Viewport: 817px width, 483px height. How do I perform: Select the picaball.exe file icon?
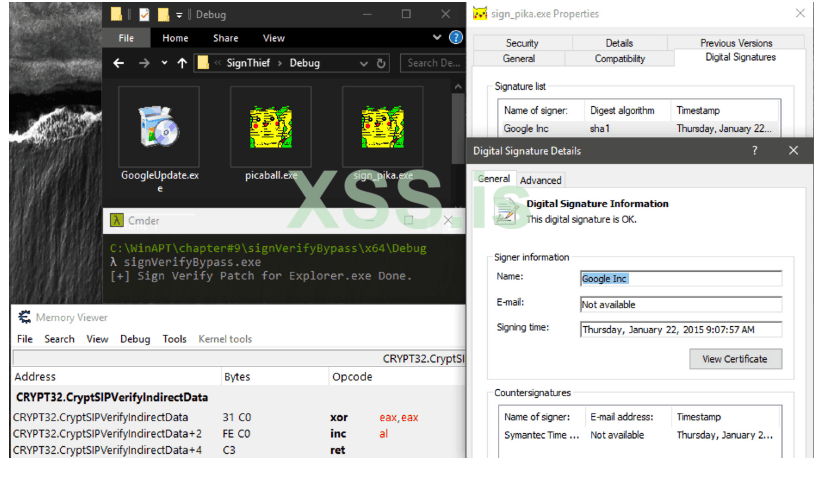pos(270,127)
